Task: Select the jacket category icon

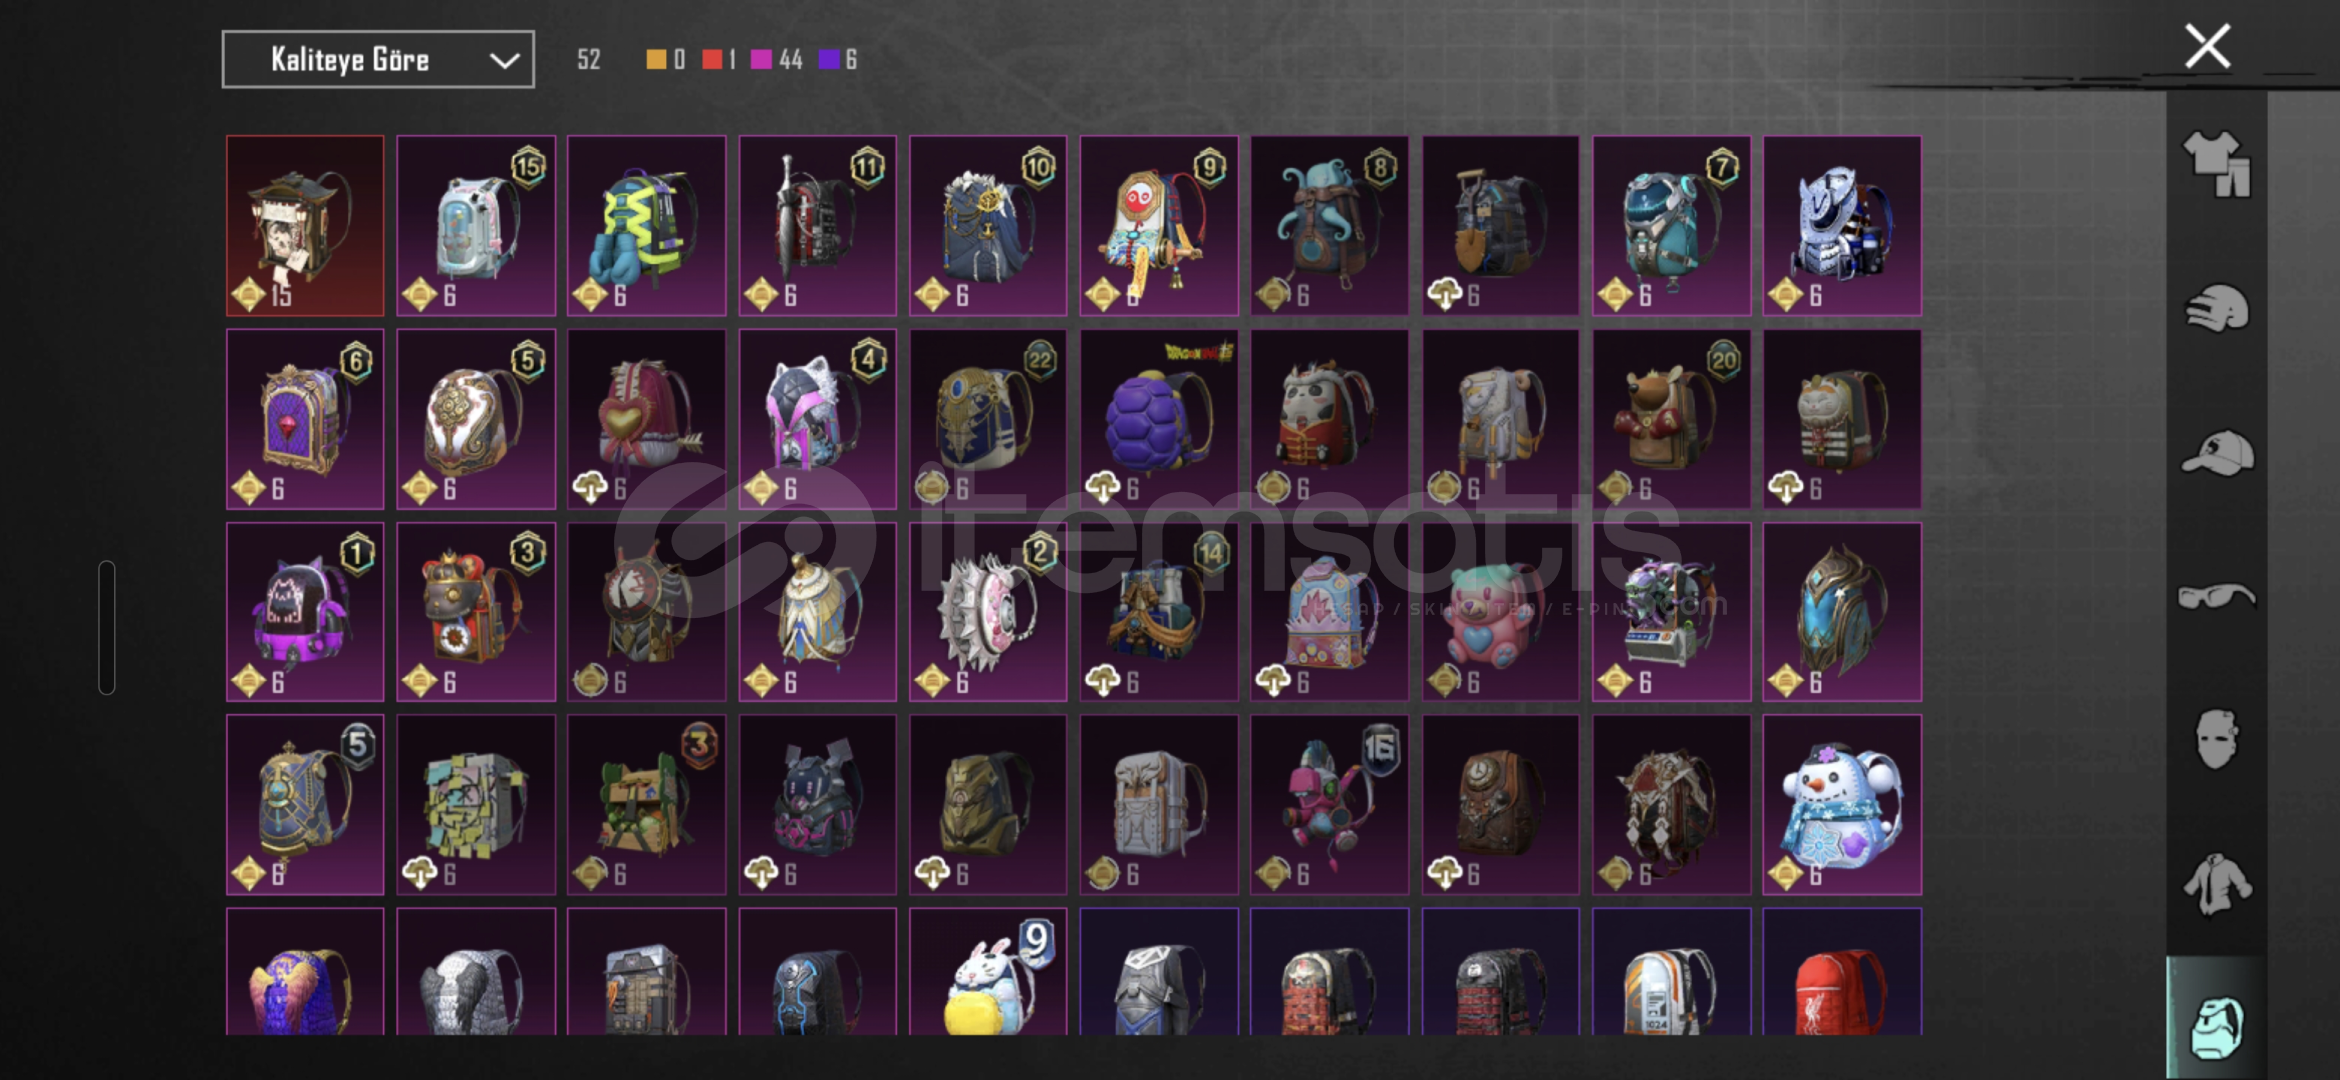Action: coord(2217,883)
